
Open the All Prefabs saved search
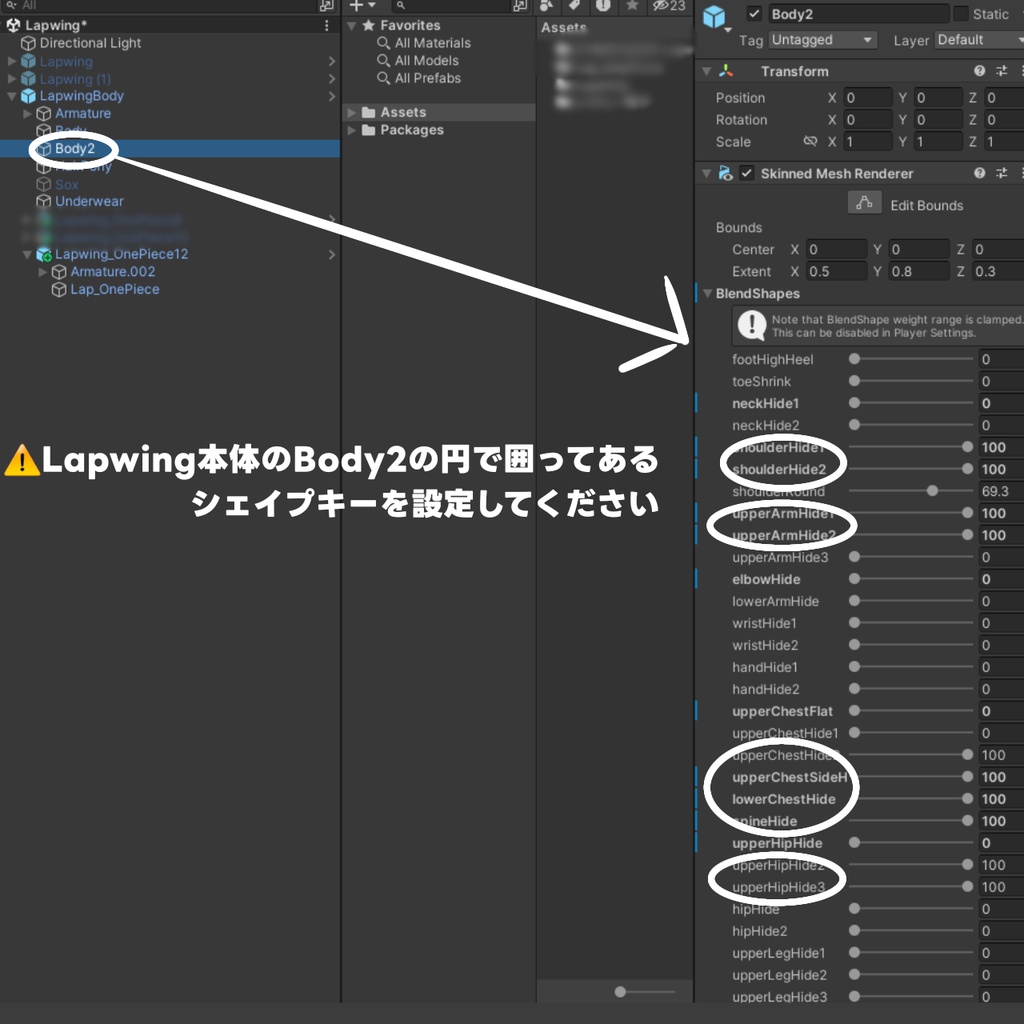point(428,78)
